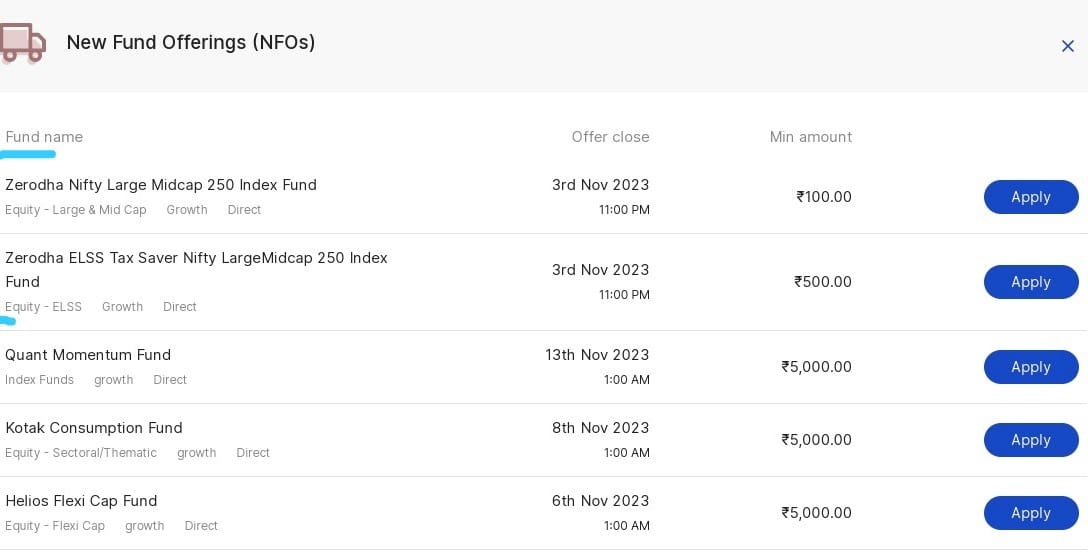This screenshot has width=1088, height=560.
Task: Click the Fund name column header
Action: (x=44, y=137)
